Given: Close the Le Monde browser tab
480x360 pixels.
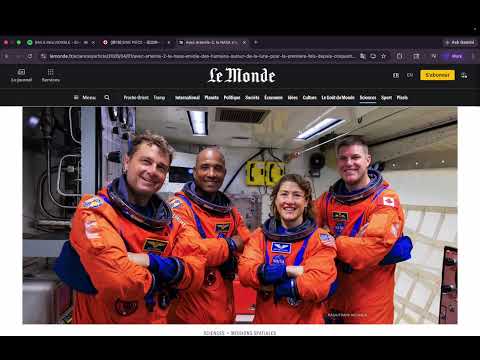Looking at the screenshot, I should coord(244,42).
